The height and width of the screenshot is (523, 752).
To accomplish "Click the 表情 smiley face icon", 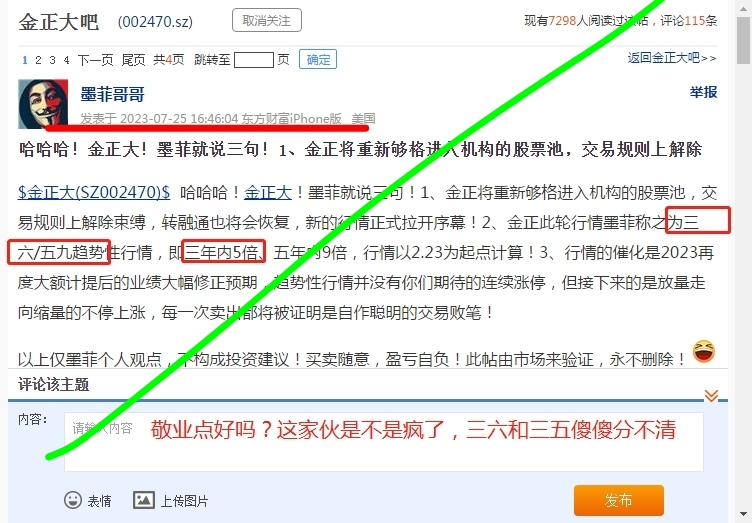I will 73,500.
